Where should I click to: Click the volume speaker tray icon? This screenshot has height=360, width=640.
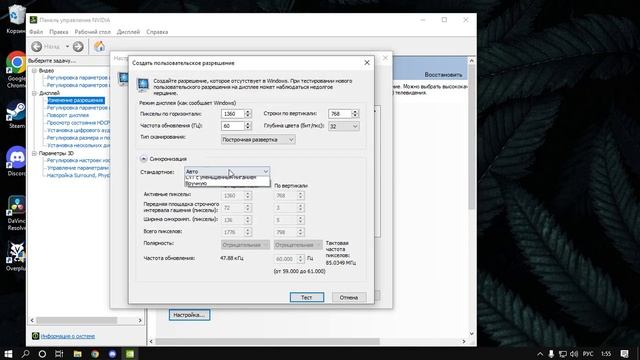(x=574, y=354)
